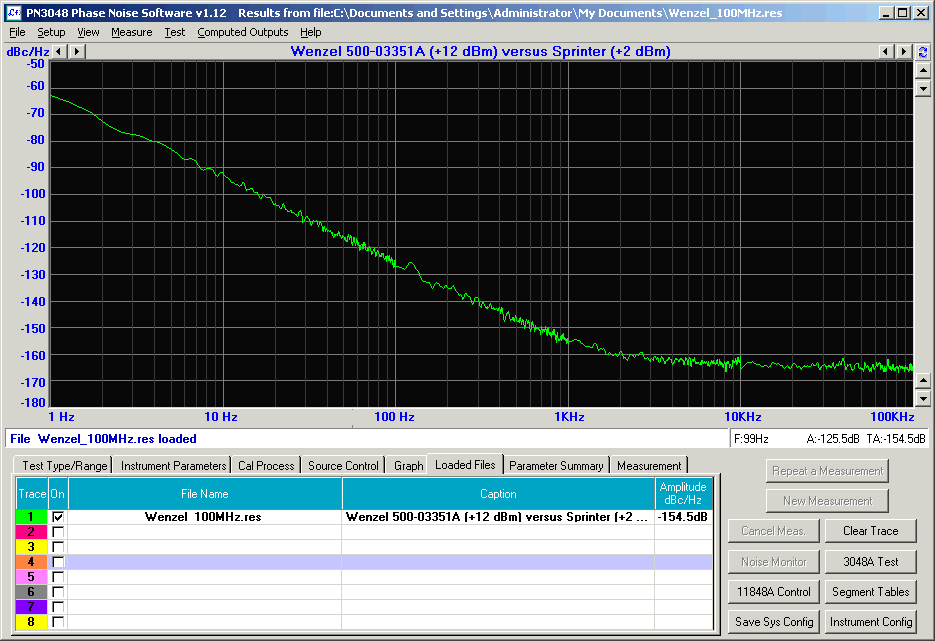Switch to Cal Process tab

tap(266, 466)
